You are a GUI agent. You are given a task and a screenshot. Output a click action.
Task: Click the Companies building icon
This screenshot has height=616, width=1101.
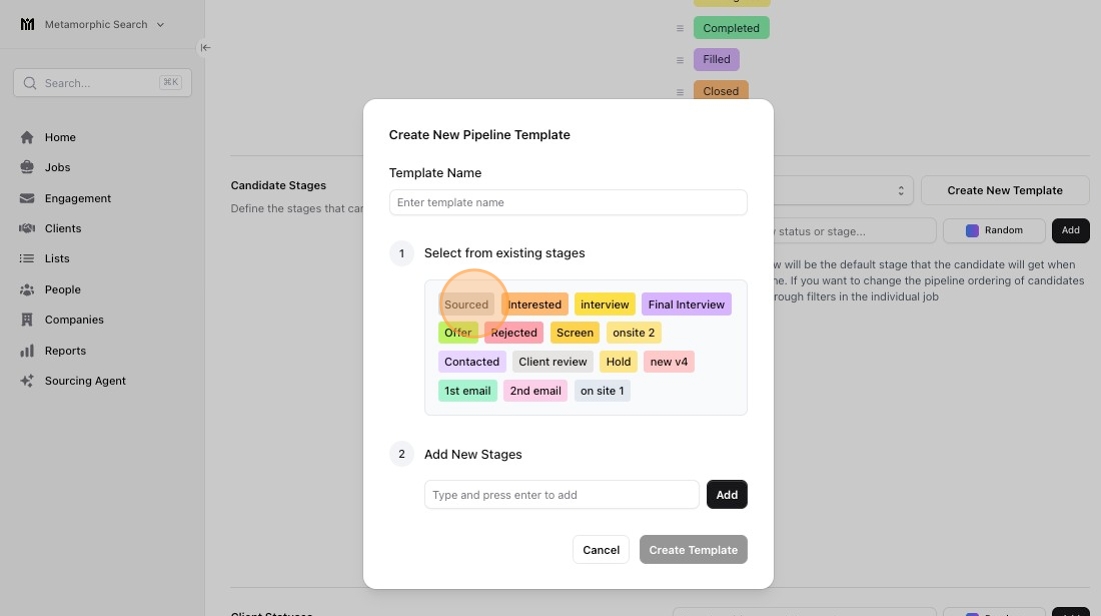(27, 320)
